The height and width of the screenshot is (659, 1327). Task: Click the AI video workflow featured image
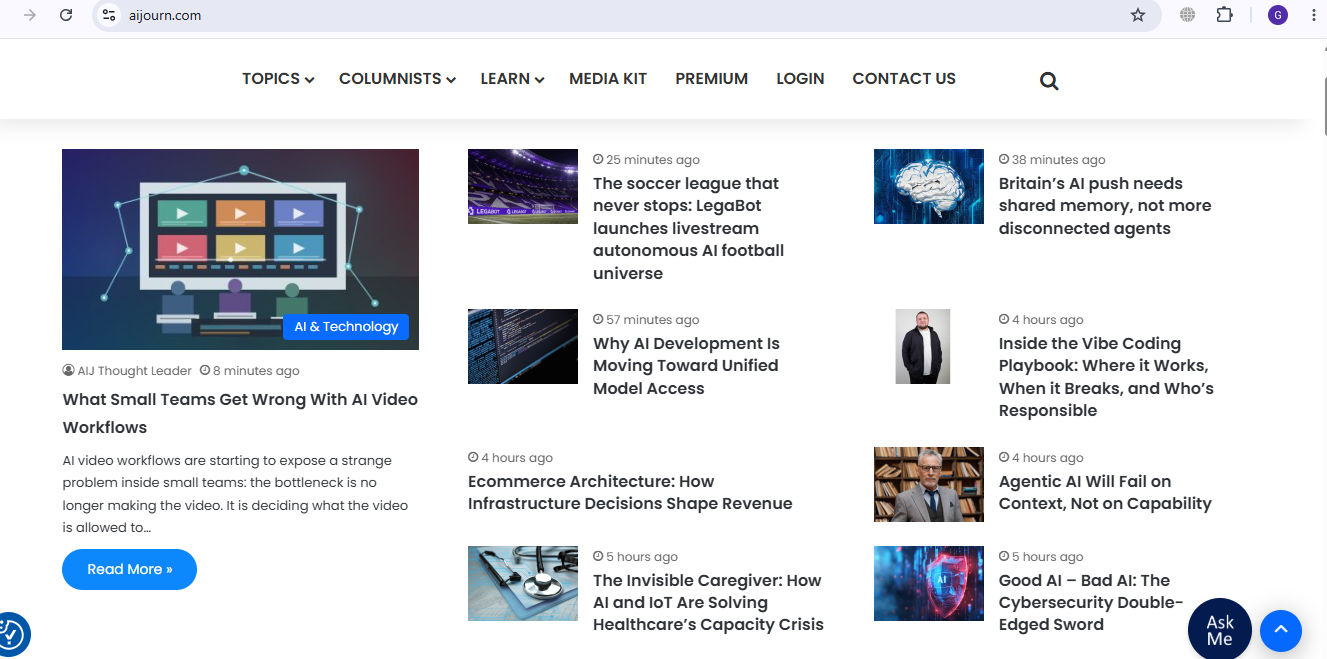240,249
